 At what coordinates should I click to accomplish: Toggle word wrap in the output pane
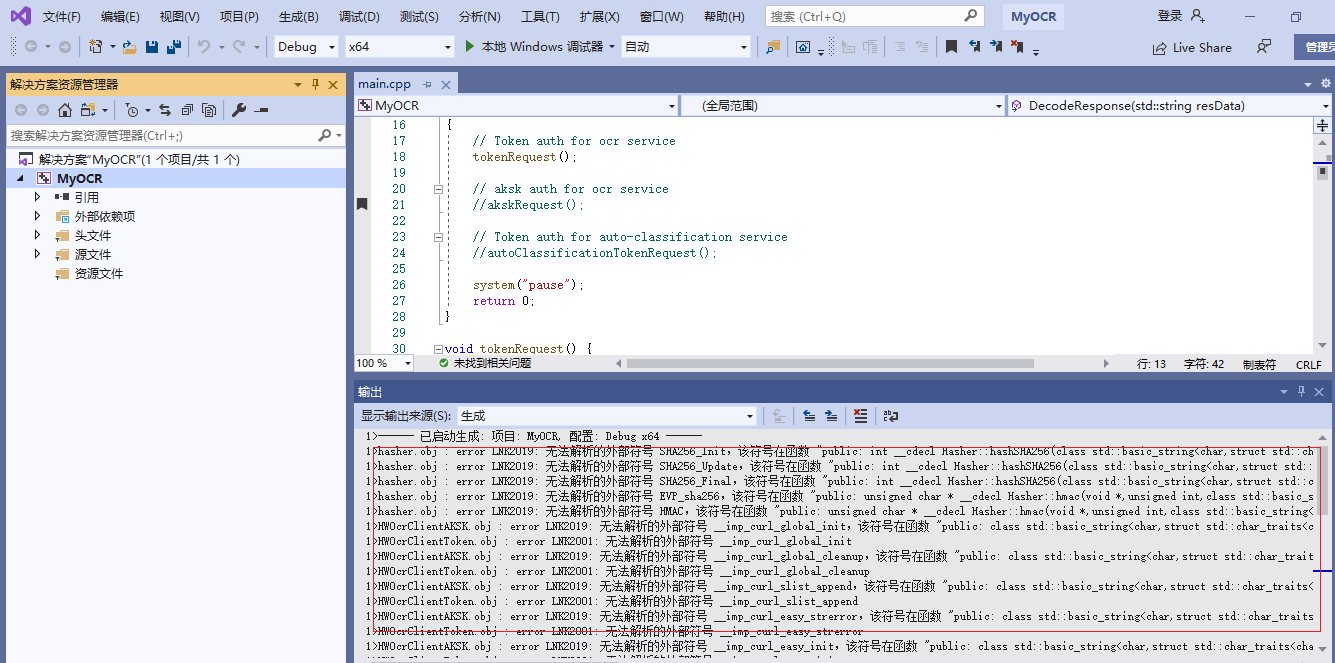(x=890, y=415)
